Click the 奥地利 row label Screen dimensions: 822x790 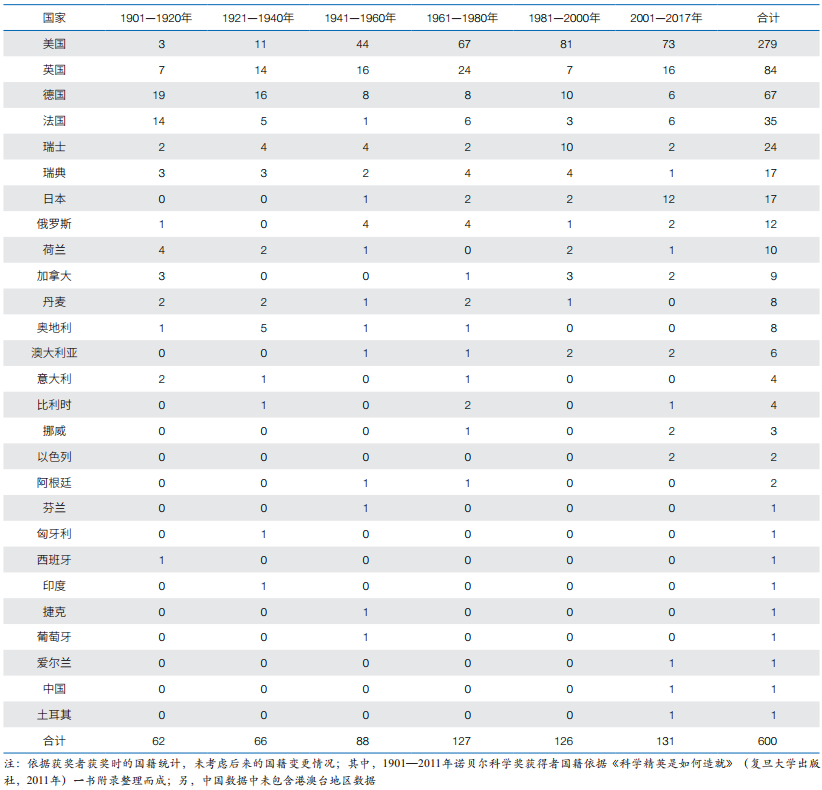(54, 328)
